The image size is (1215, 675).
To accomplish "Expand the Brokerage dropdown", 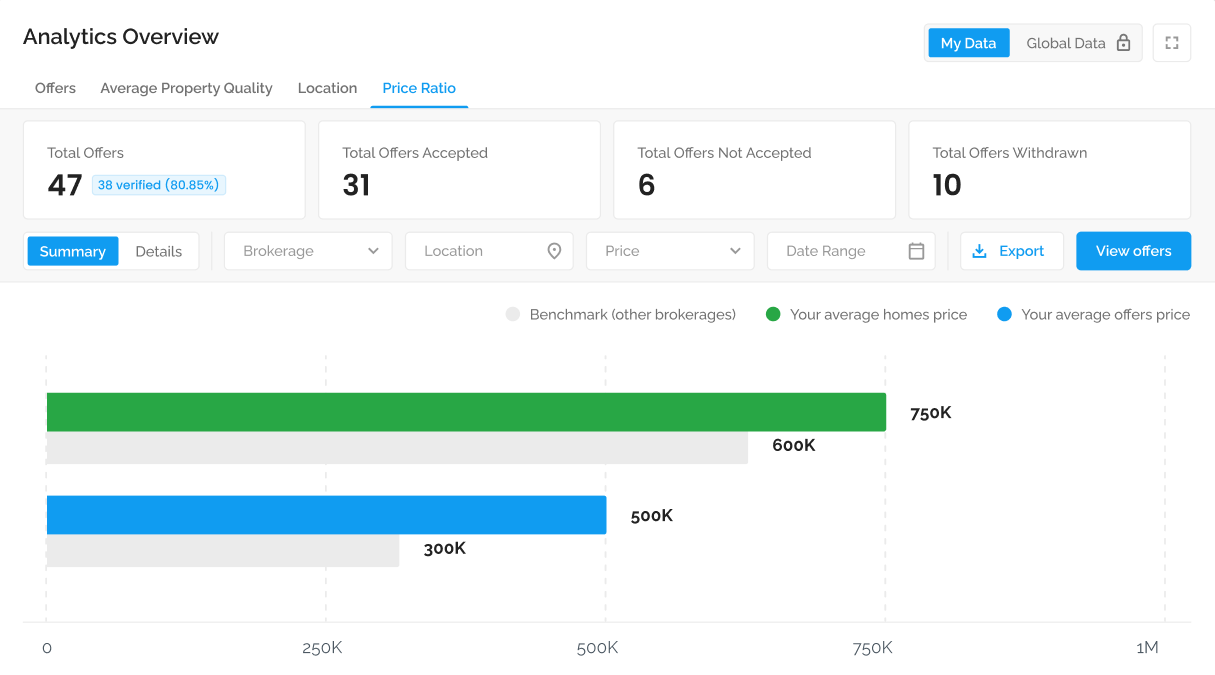I will pyautogui.click(x=308, y=251).
